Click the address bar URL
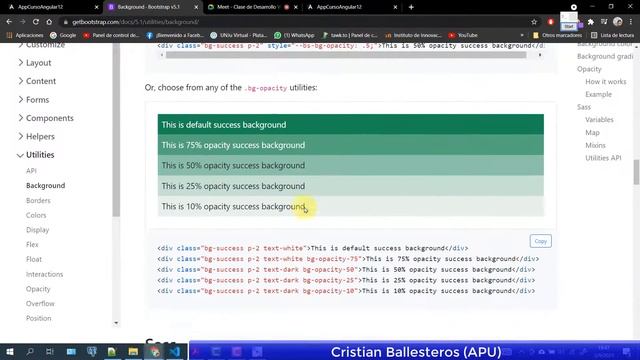 [136, 22]
